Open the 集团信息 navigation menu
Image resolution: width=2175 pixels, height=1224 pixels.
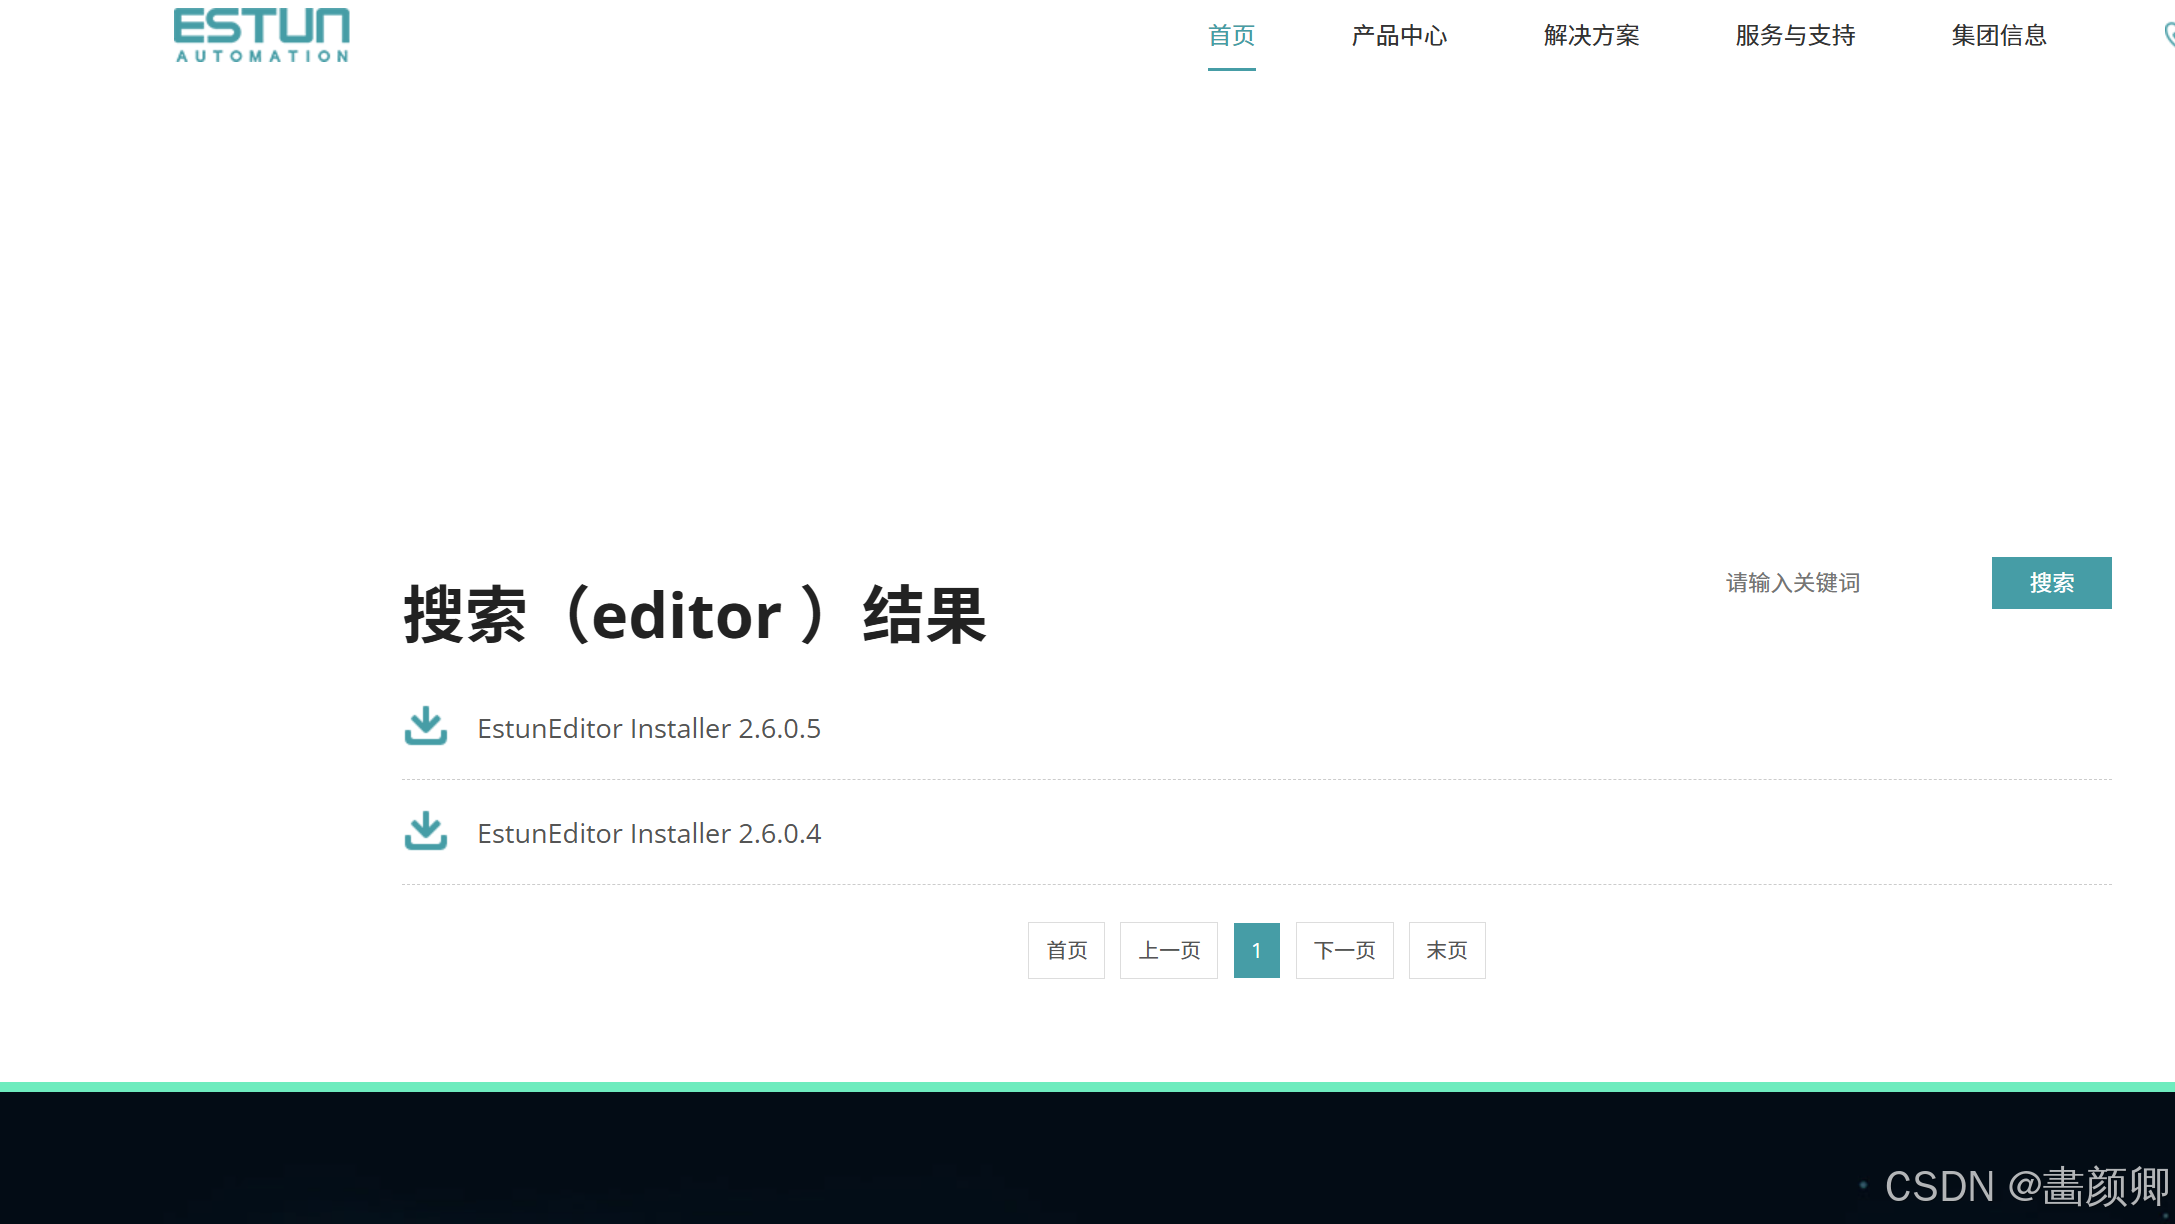tap(1999, 36)
